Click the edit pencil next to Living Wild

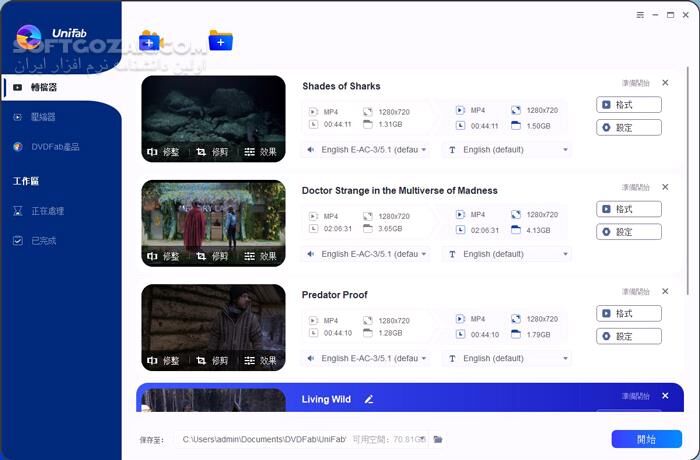point(369,399)
